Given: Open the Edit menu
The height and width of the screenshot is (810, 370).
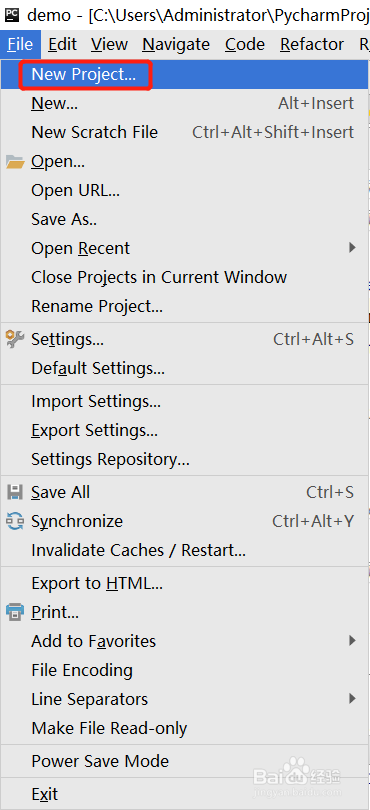Looking at the screenshot, I should (x=63, y=44).
